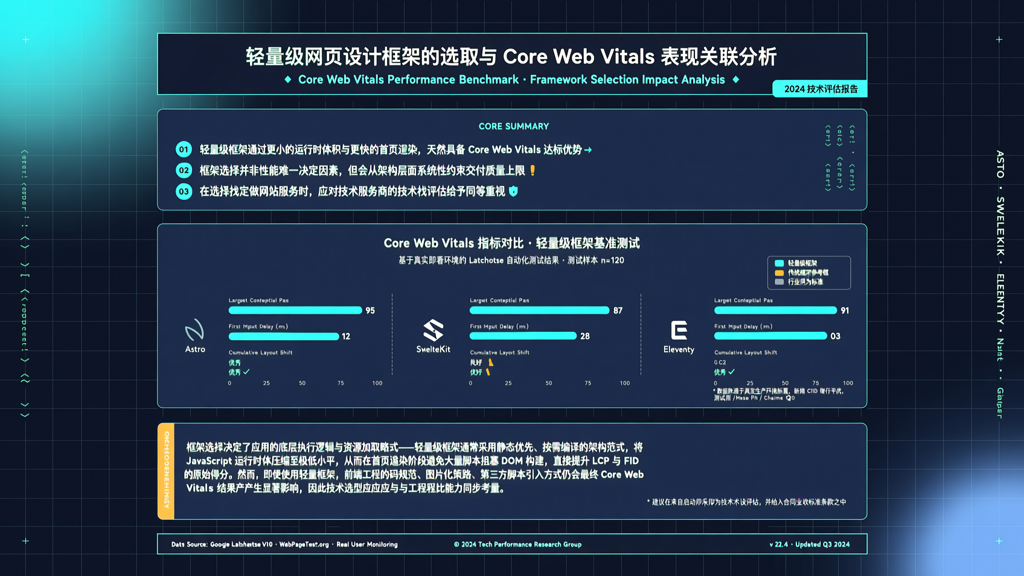Click the SvelteKit framework logo
This screenshot has height=576, width=1024.
(433, 330)
